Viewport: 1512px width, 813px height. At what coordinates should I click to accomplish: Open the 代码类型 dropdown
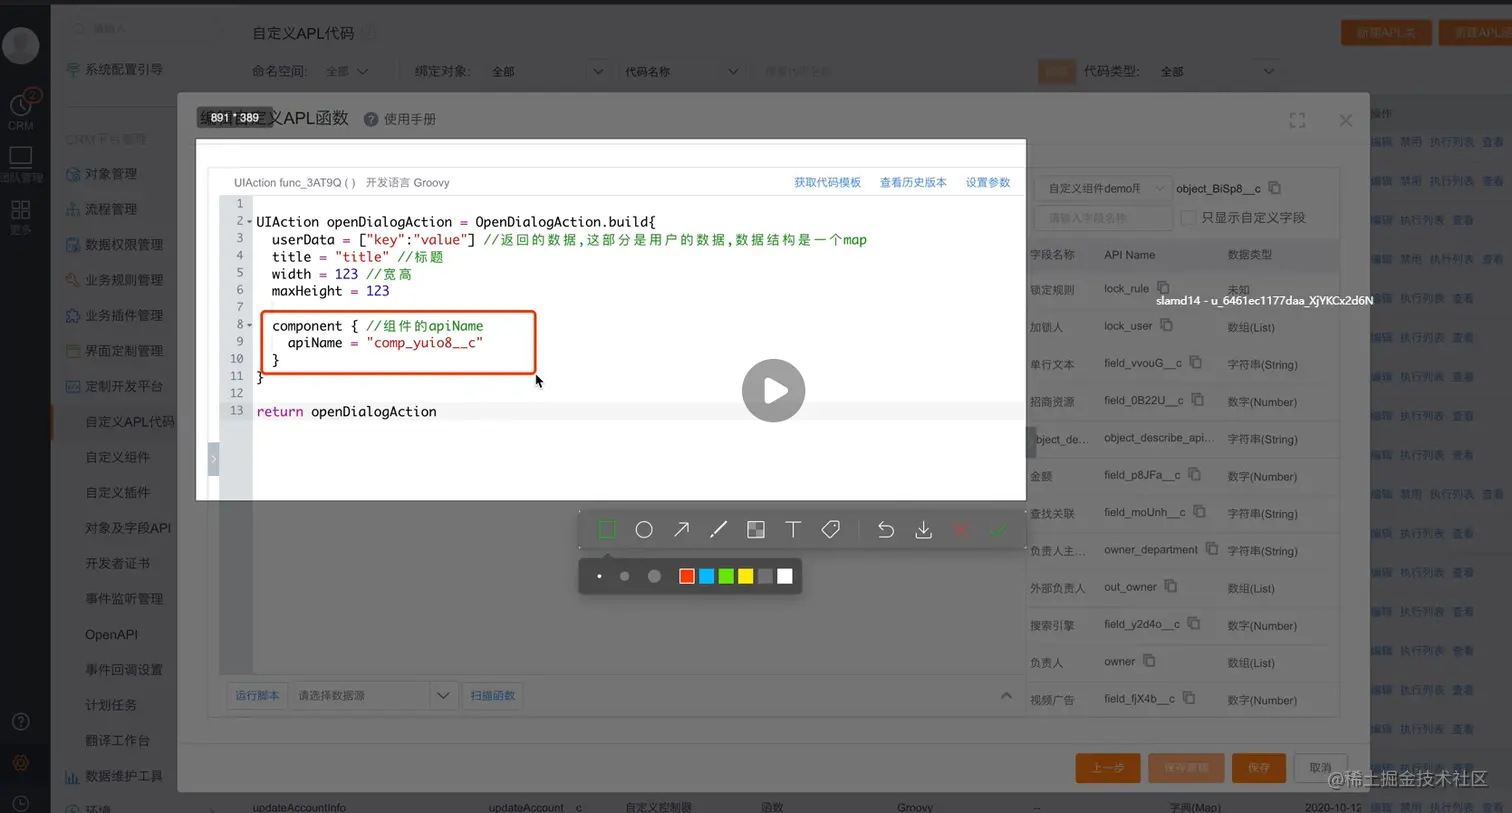(x=1216, y=72)
